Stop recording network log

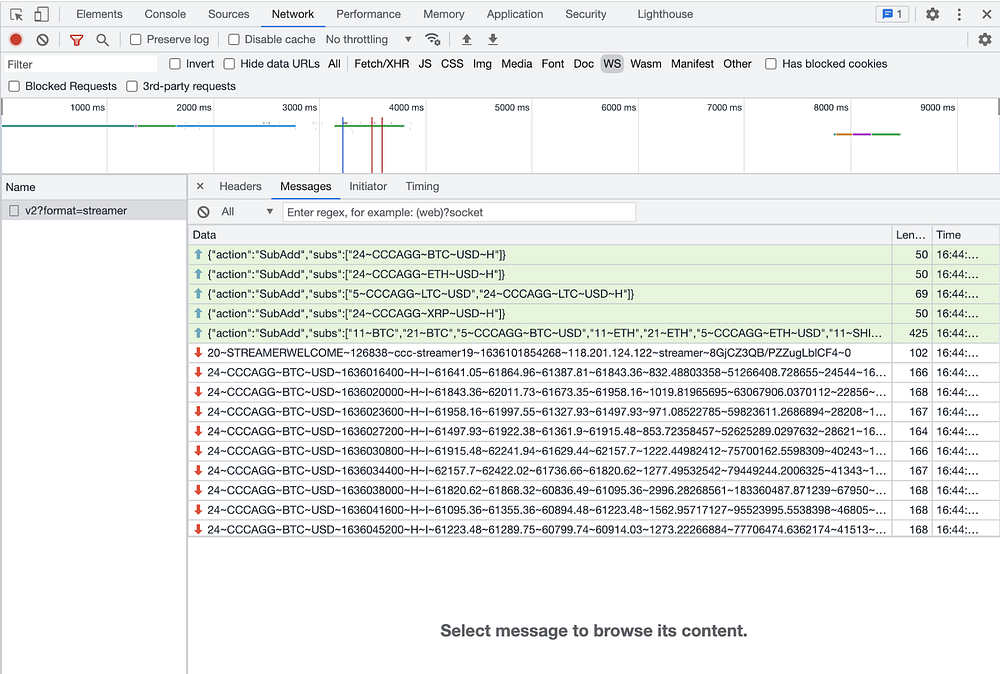coord(16,39)
